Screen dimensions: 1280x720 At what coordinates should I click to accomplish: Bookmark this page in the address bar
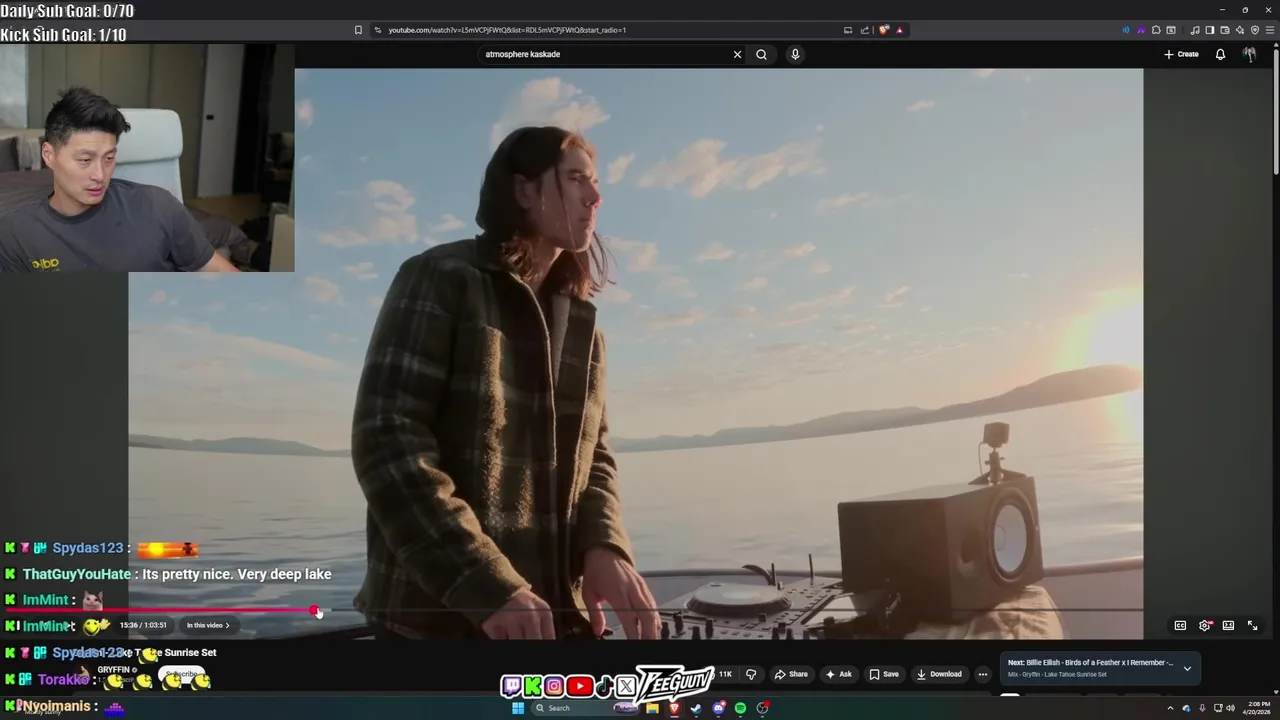pyautogui.click(x=358, y=30)
